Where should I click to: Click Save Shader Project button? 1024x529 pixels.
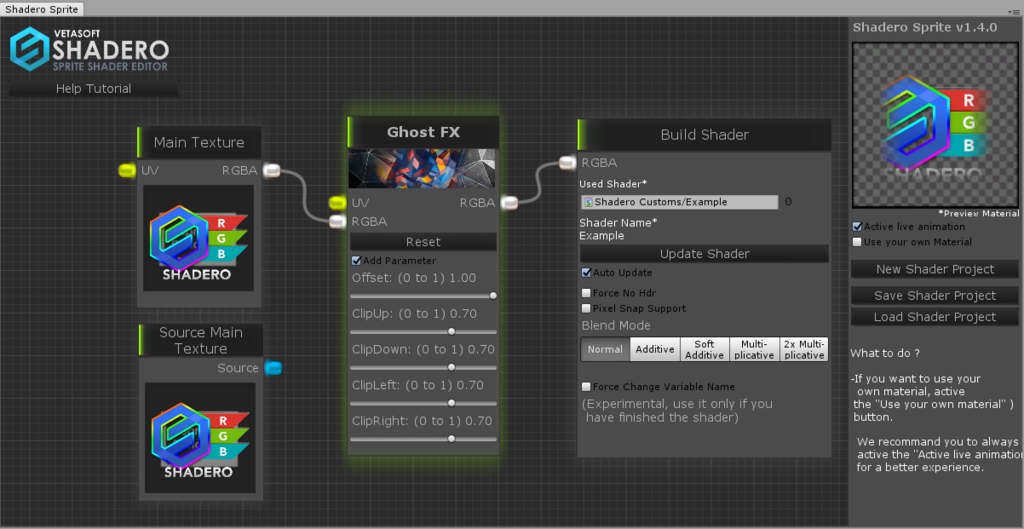point(935,296)
